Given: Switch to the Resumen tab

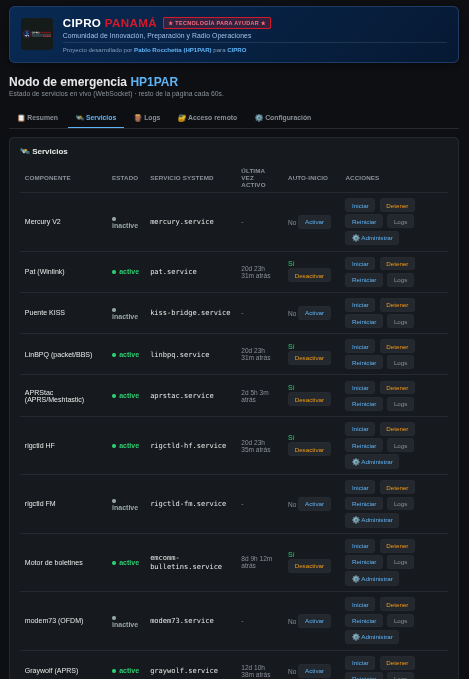Looking at the screenshot, I should point(38,118).
